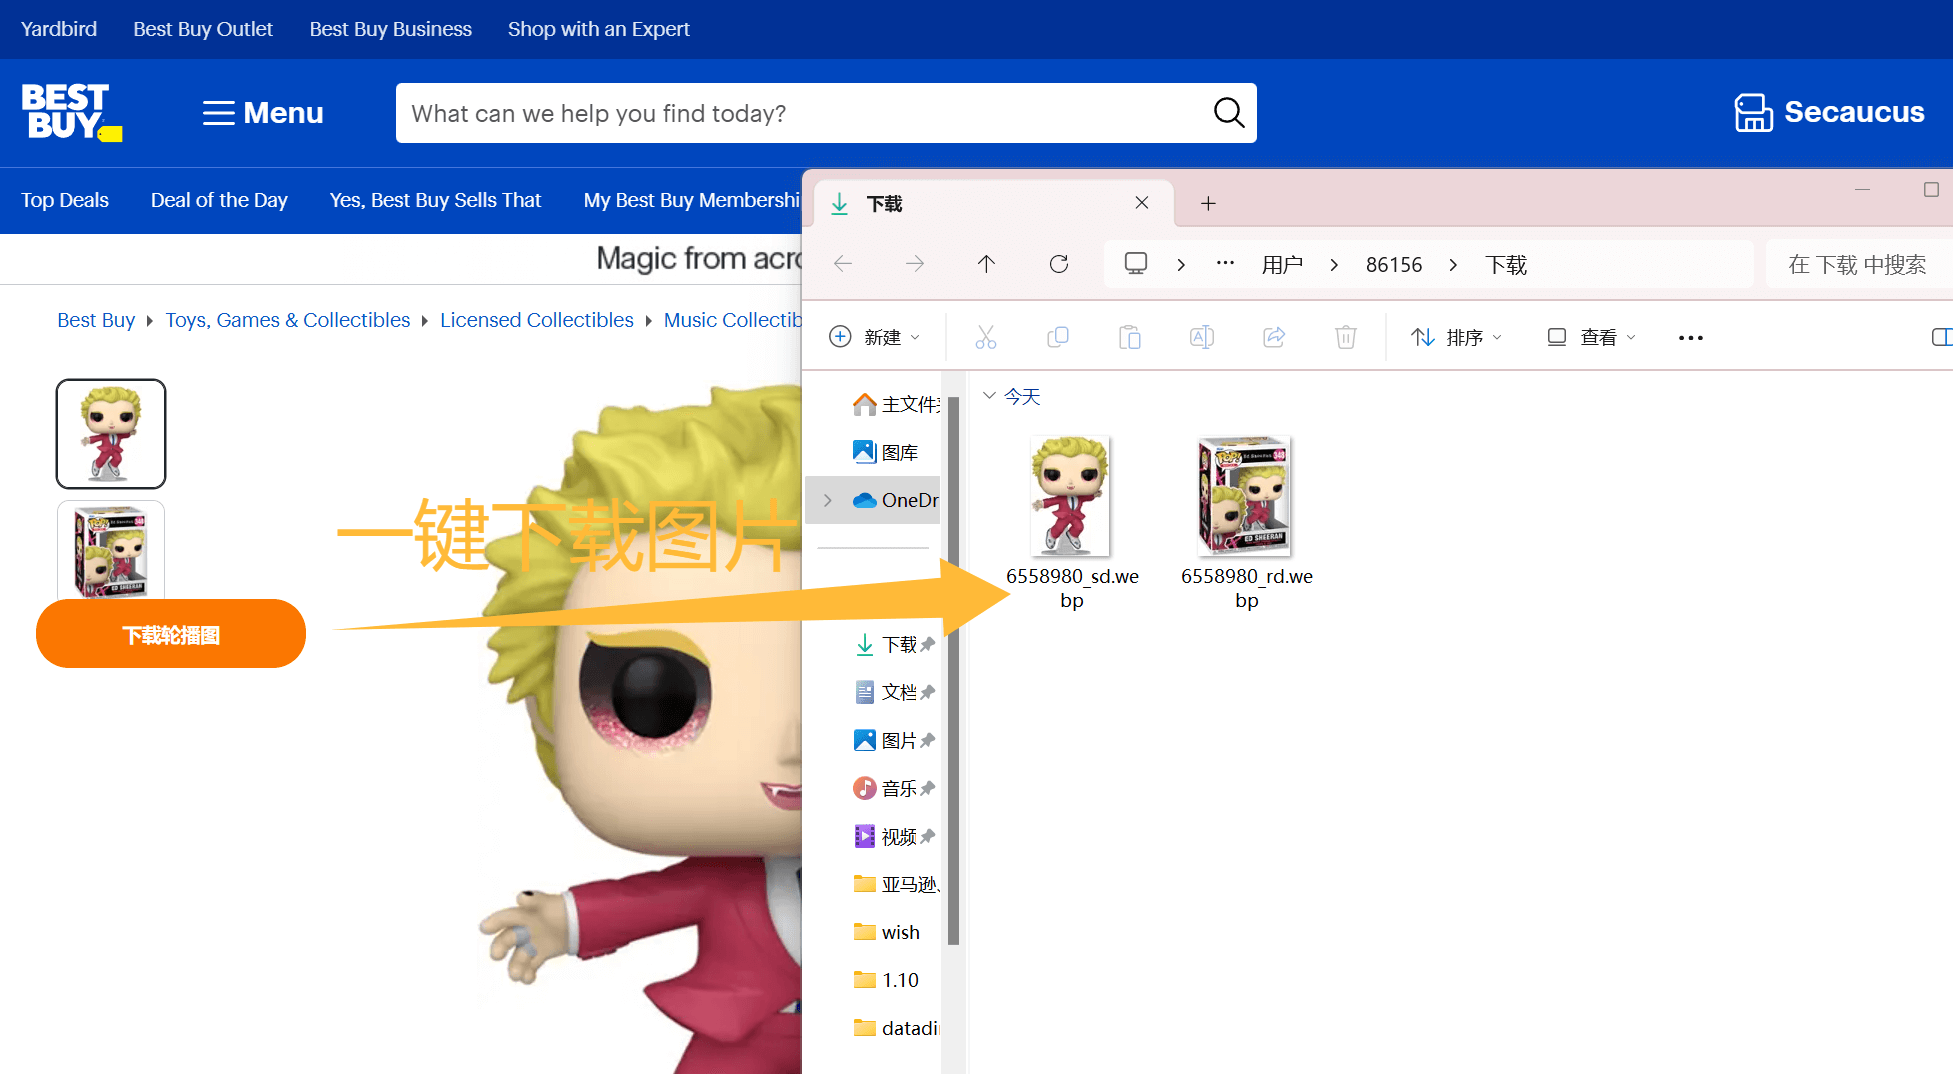Click 用户 in the address path
This screenshot has width=1953, height=1074.
[x=1282, y=265]
